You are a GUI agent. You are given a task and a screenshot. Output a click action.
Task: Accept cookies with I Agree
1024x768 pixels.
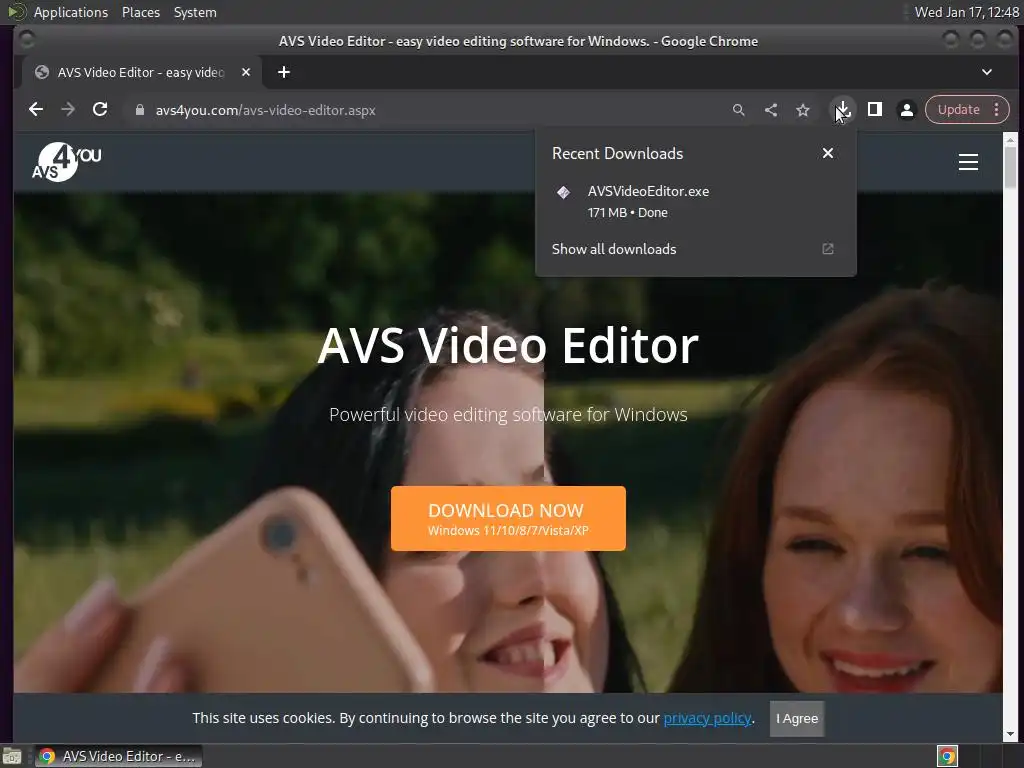[x=797, y=718]
